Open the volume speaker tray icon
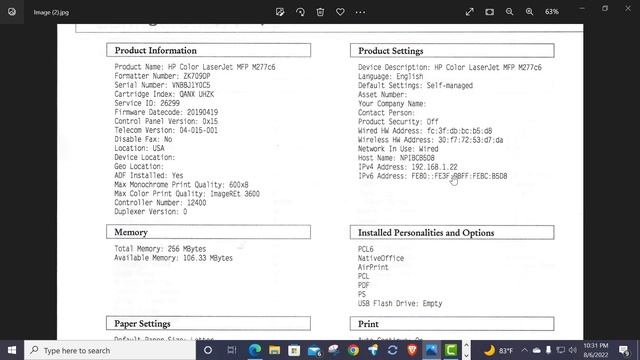The image size is (640, 360). pos(573,350)
